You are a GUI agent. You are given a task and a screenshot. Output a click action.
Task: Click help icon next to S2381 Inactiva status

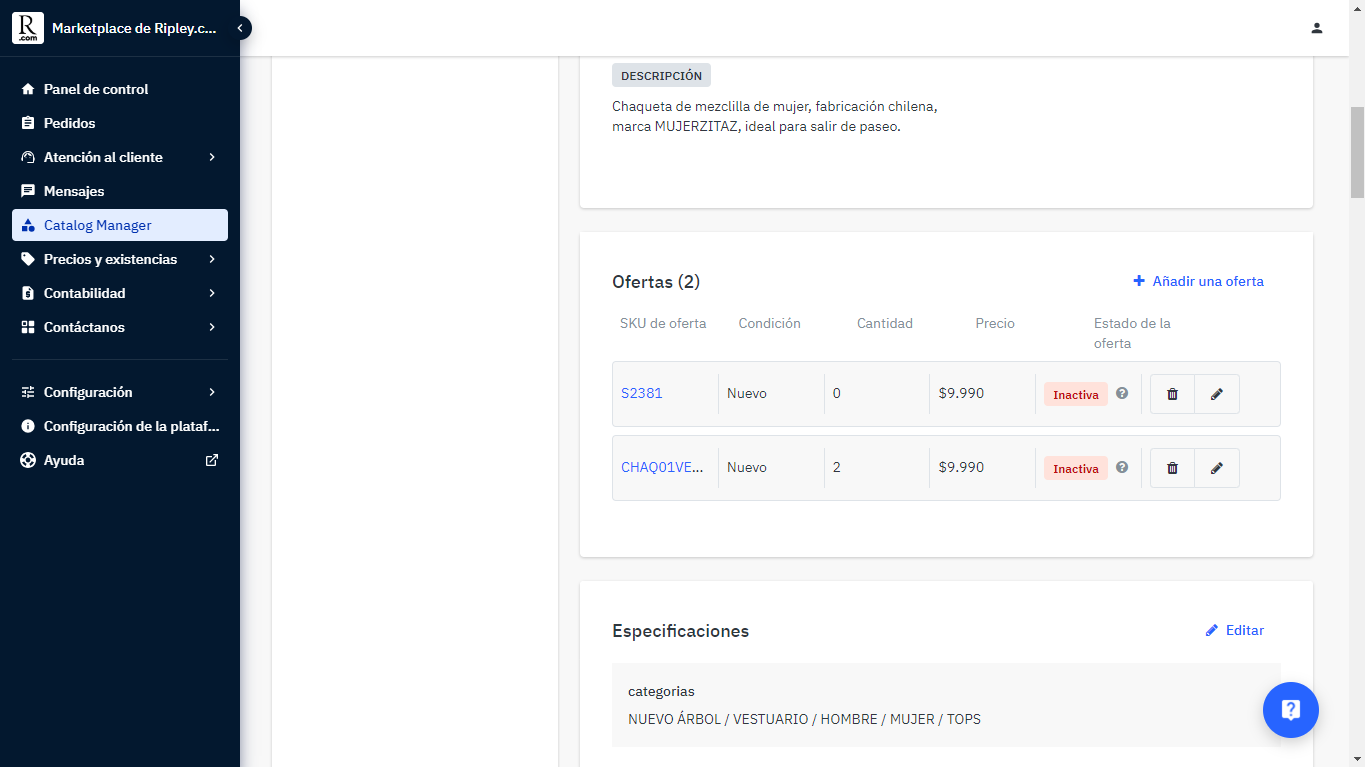coord(1122,393)
